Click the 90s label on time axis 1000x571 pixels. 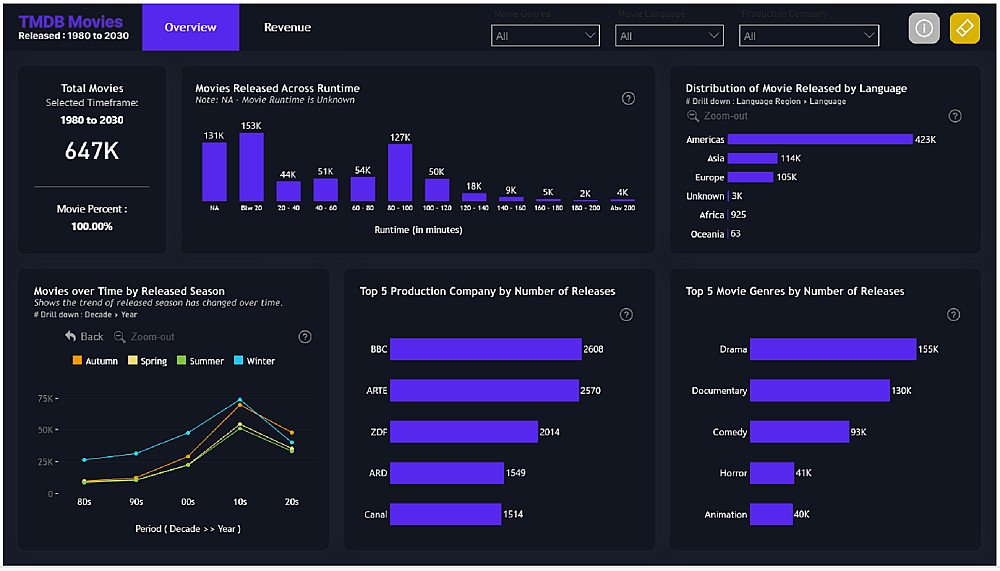(x=136, y=502)
